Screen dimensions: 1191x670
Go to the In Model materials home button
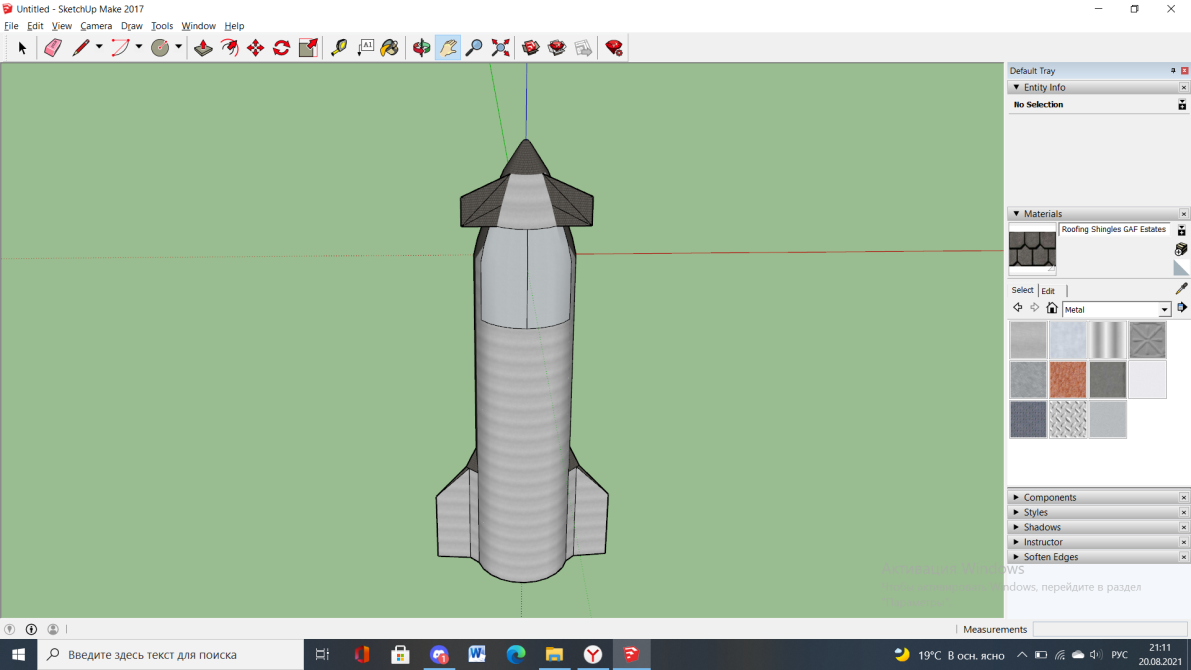click(1051, 308)
